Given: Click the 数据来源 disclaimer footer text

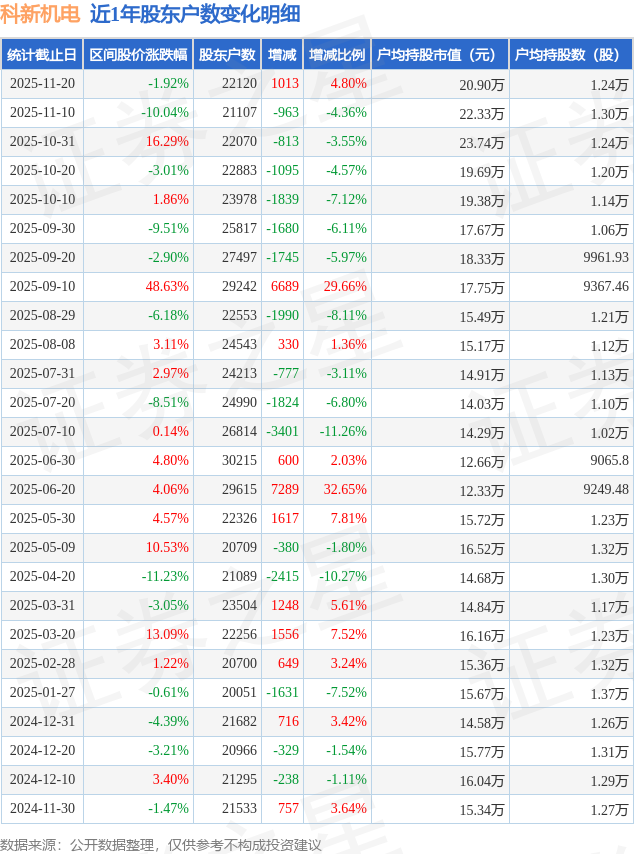Looking at the screenshot, I should point(161,845).
